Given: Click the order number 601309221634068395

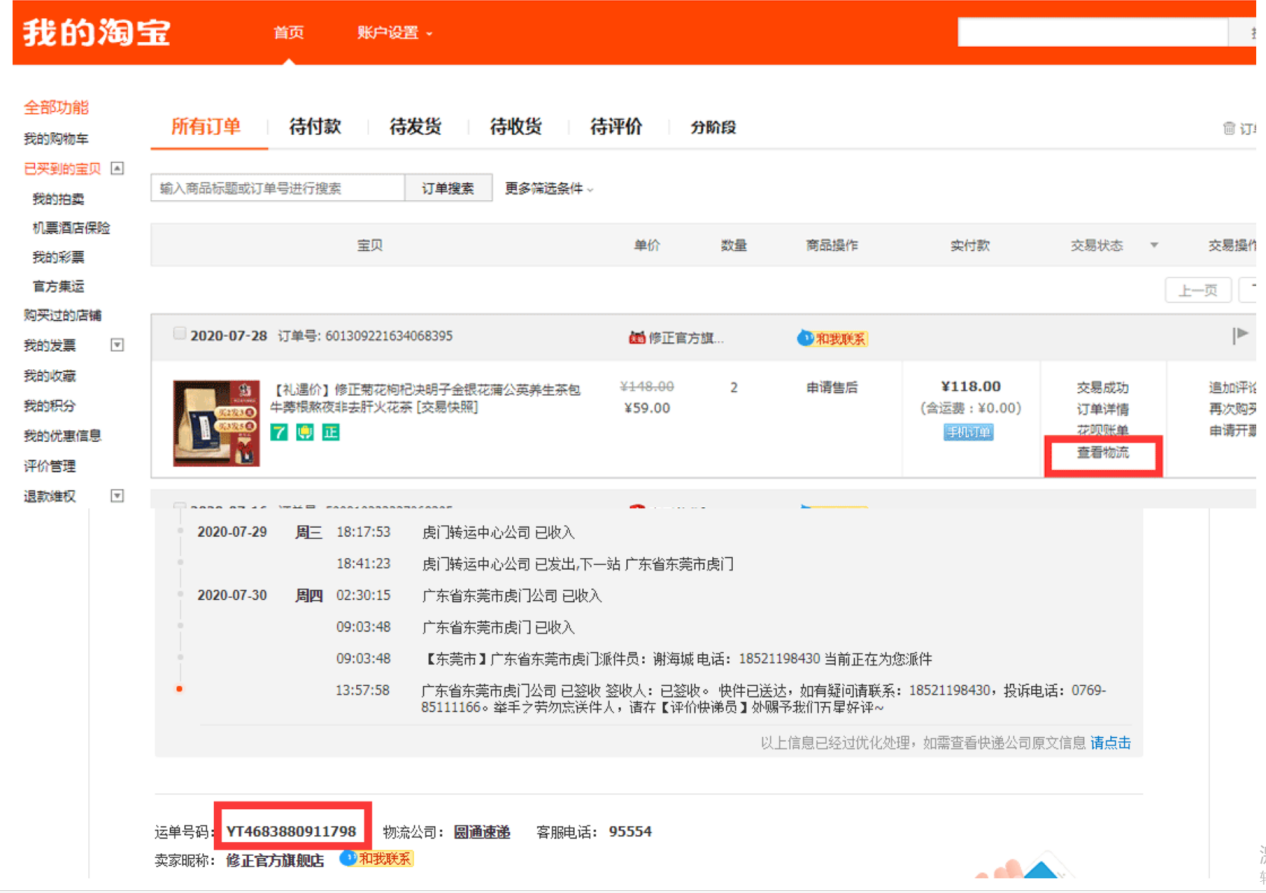Looking at the screenshot, I should coord(389,336).
